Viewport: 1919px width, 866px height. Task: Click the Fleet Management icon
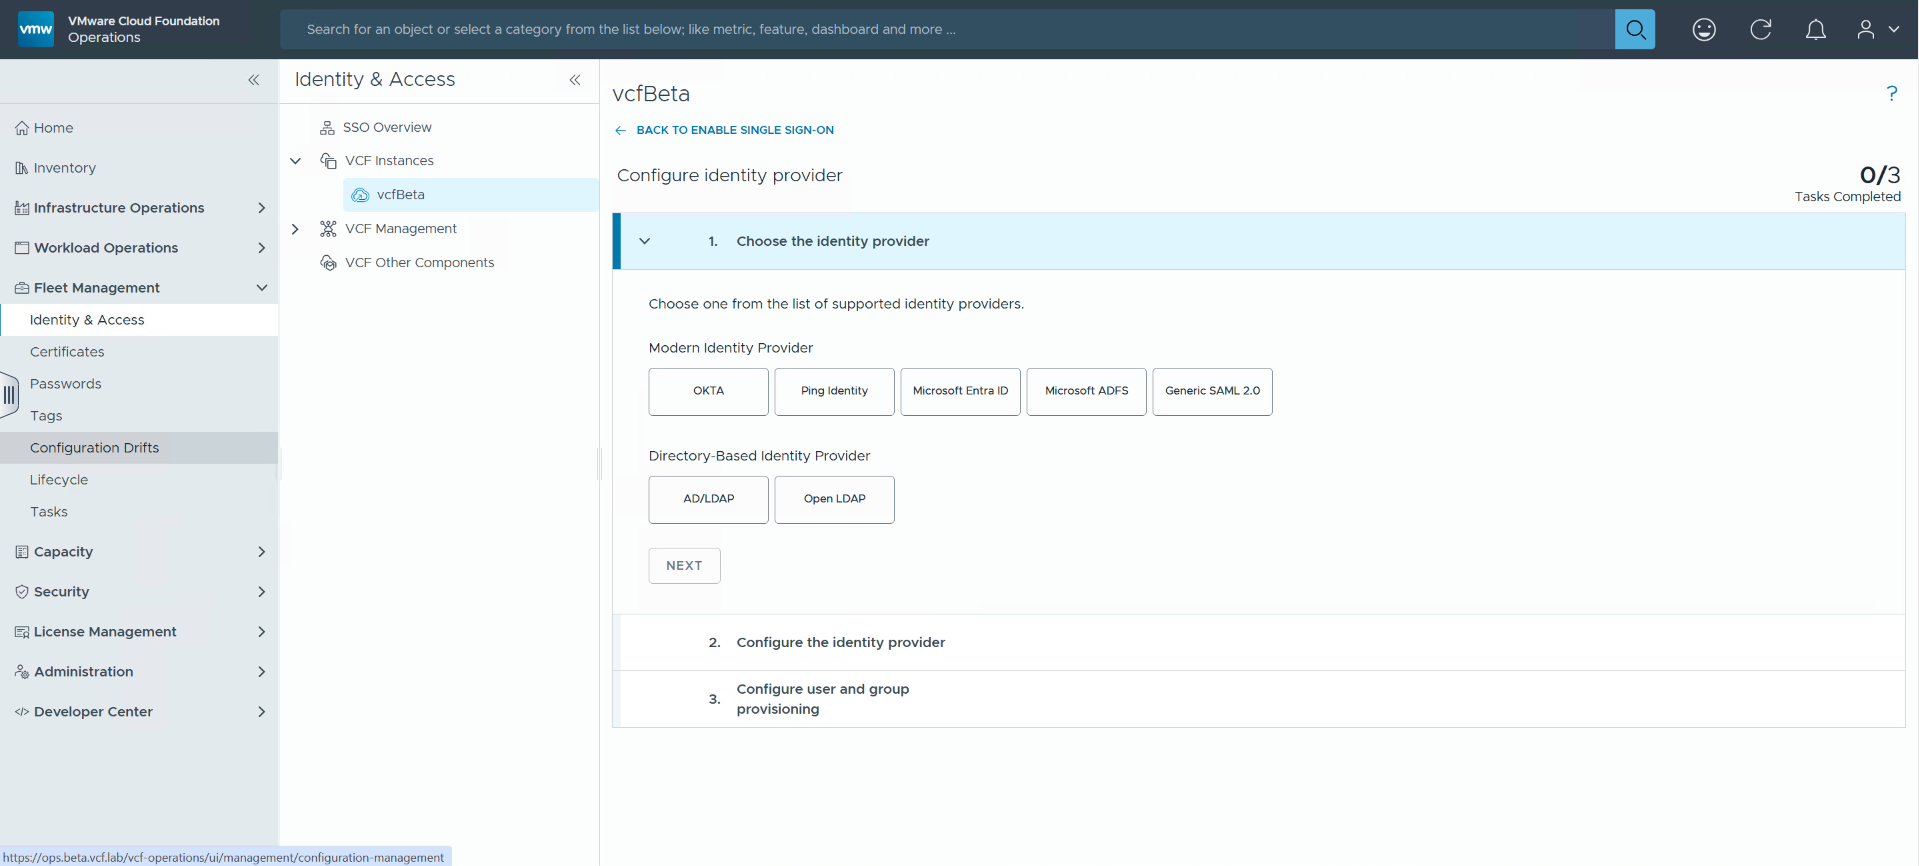pyautogui.click(x=22, y=288)
